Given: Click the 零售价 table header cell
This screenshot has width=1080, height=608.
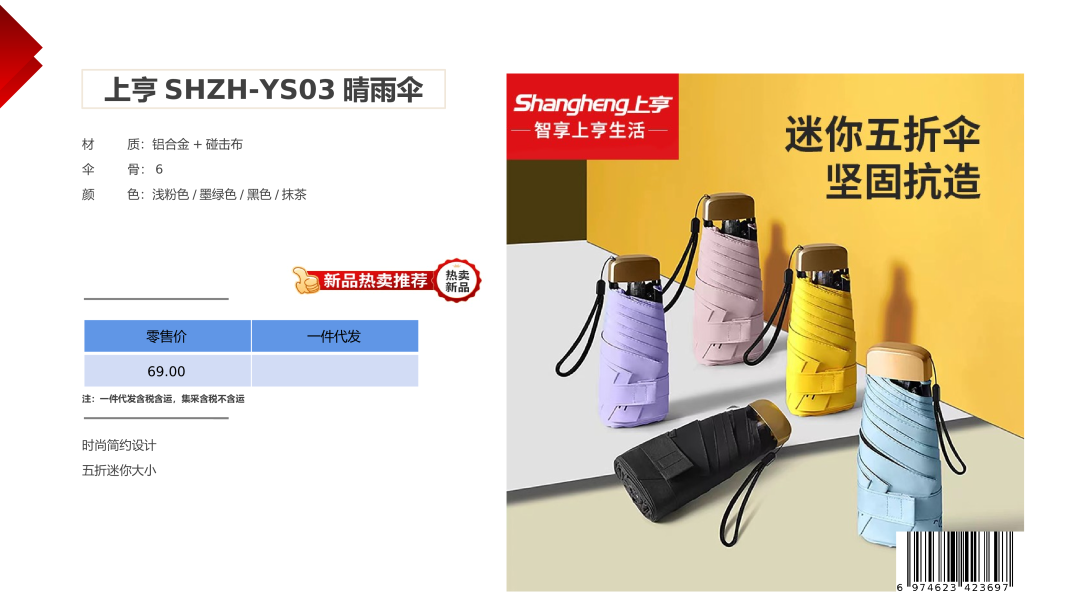Looking at the screenshot, I should point(167,336).
